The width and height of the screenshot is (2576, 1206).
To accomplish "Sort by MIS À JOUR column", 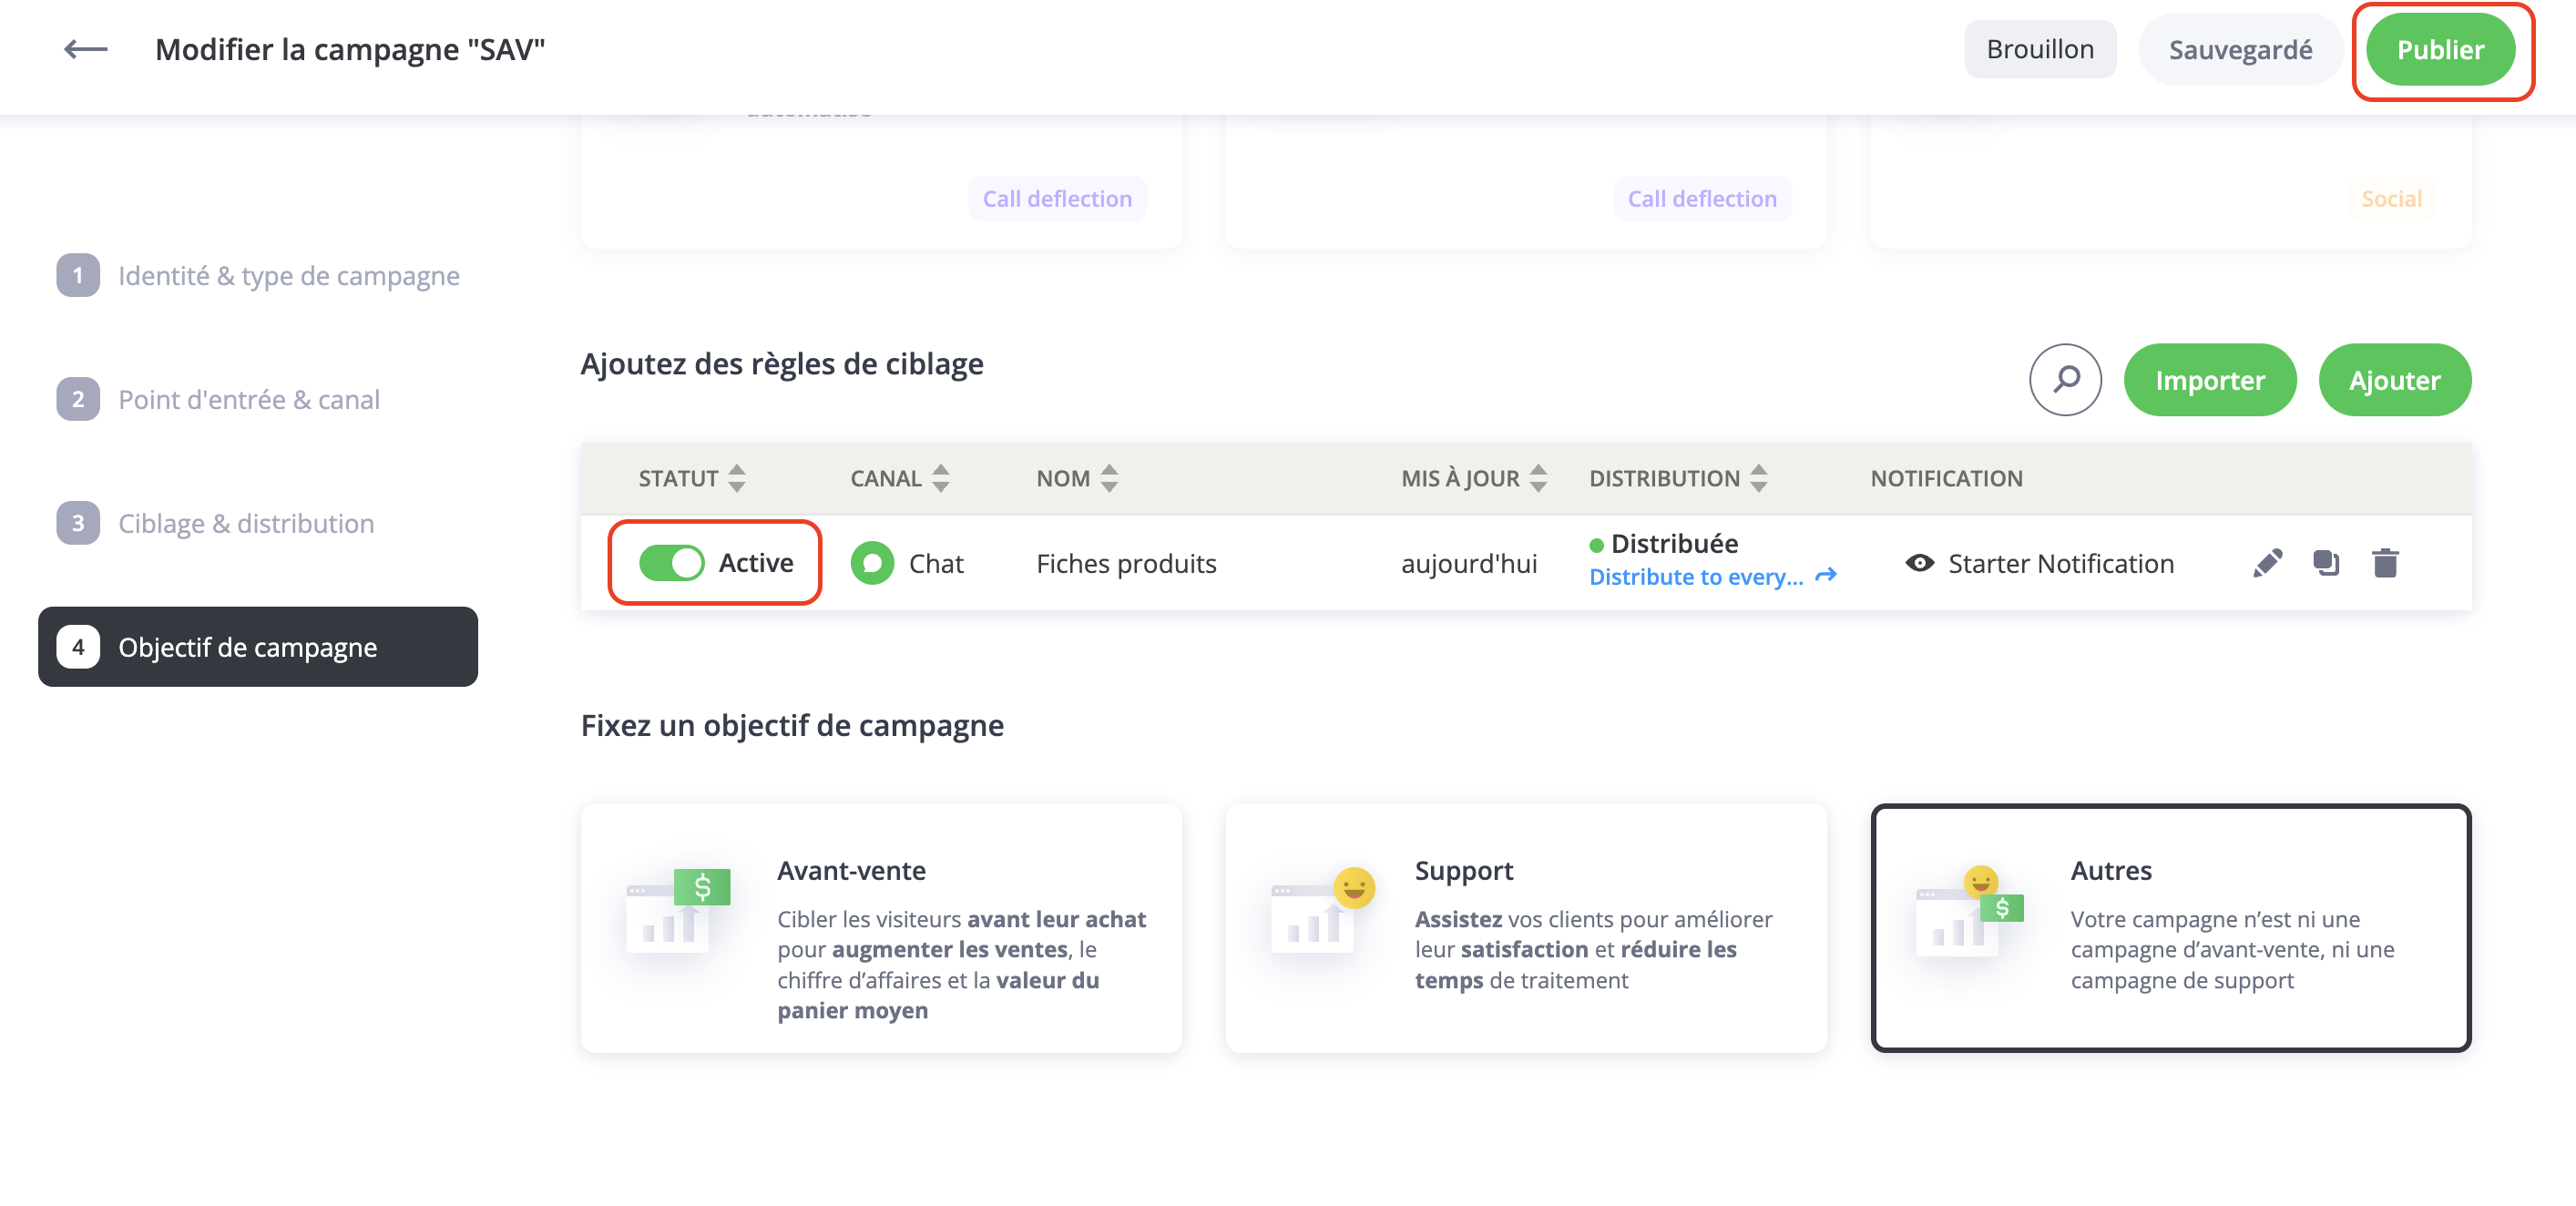I will 1538,478.
